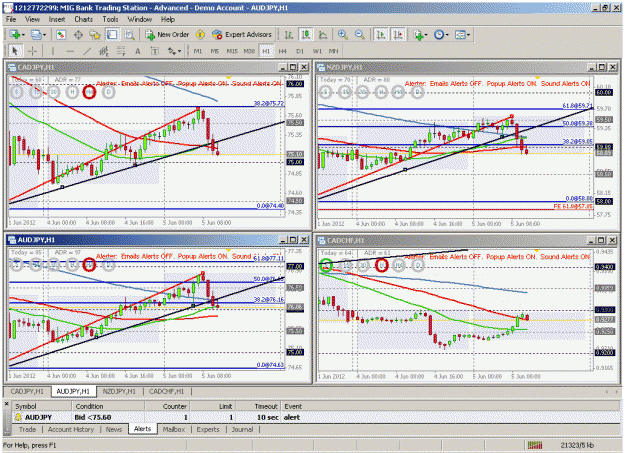
Task: Open the Tools menu
Action: click(110, 19)
